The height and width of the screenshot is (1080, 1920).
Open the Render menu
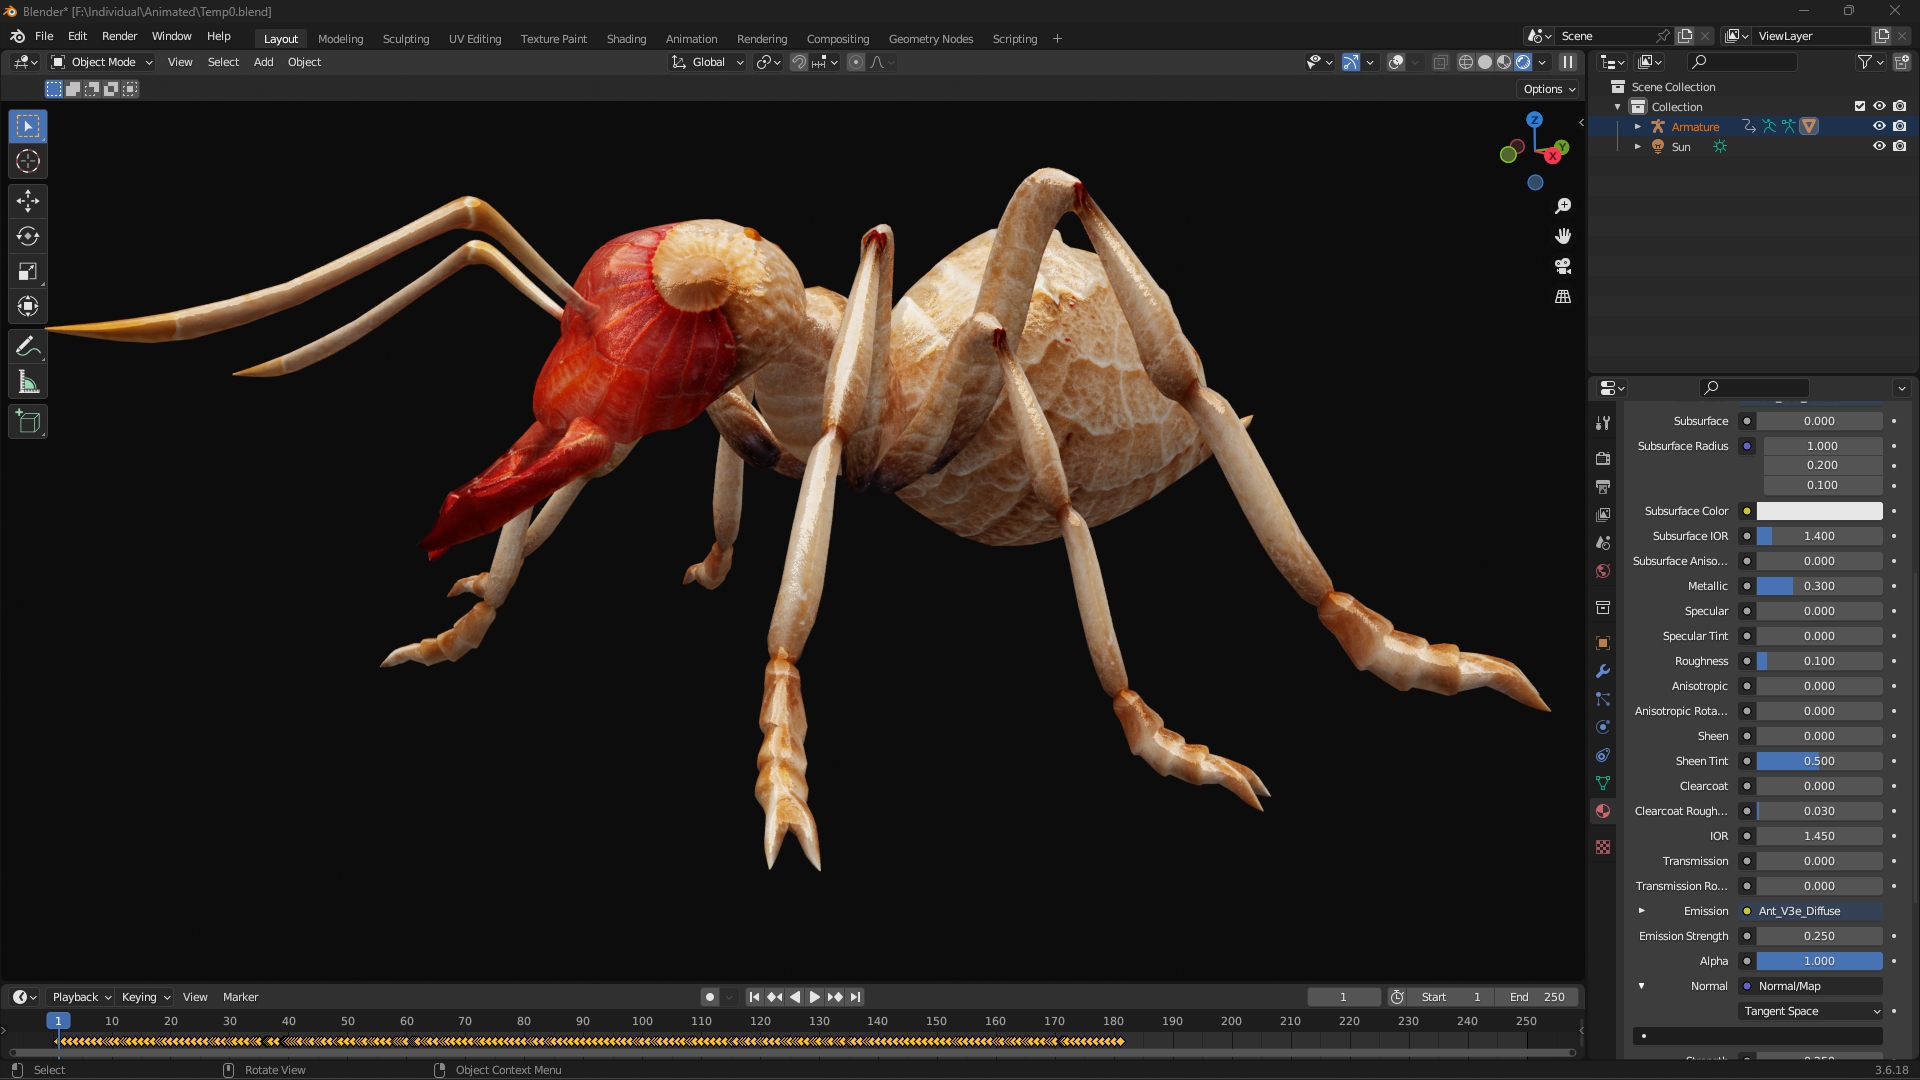coord(119,36)
